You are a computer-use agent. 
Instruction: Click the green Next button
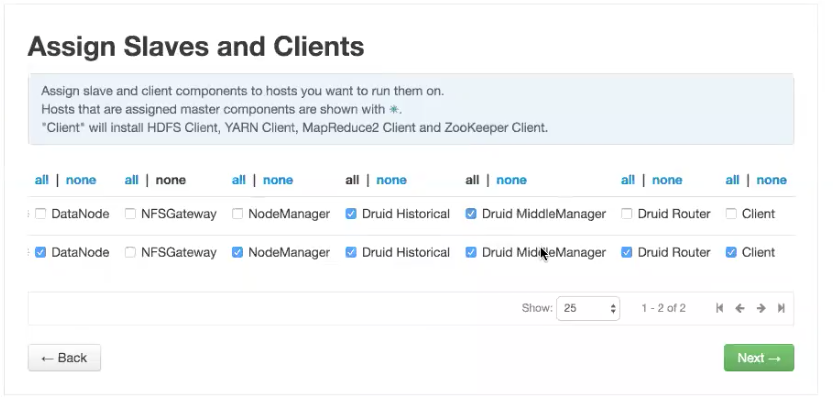coord(758,358)
